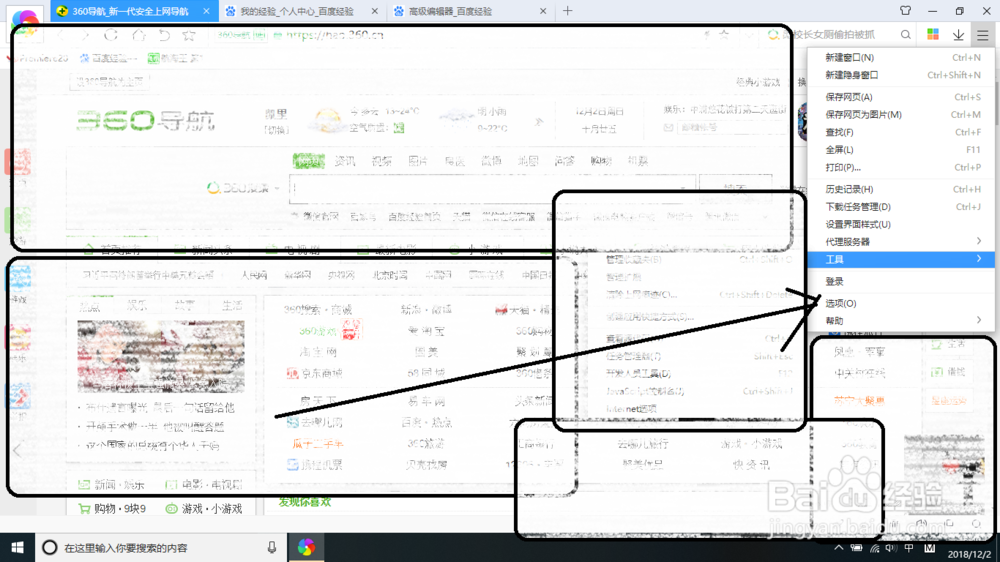The image size is (1000, 562).
Task: Select 保存网页(A) menu item
Action: 901,97
